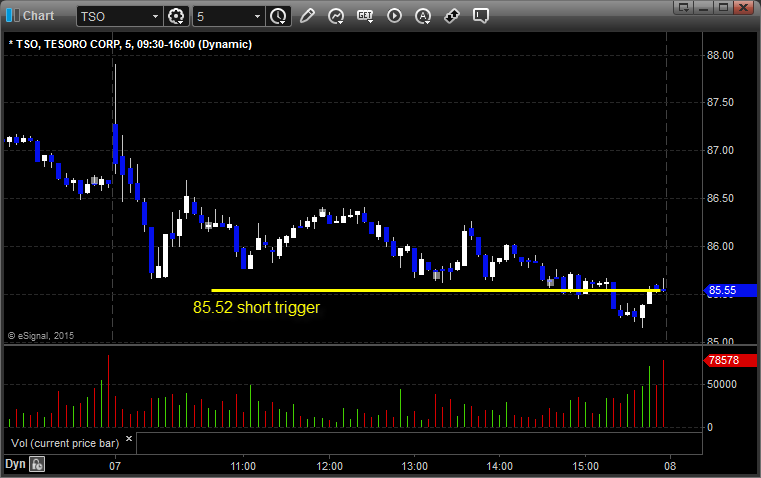Viewport: 761px width, 478px height.
Task: Click the 88.00 price axis label
Action: click(720, 55)
